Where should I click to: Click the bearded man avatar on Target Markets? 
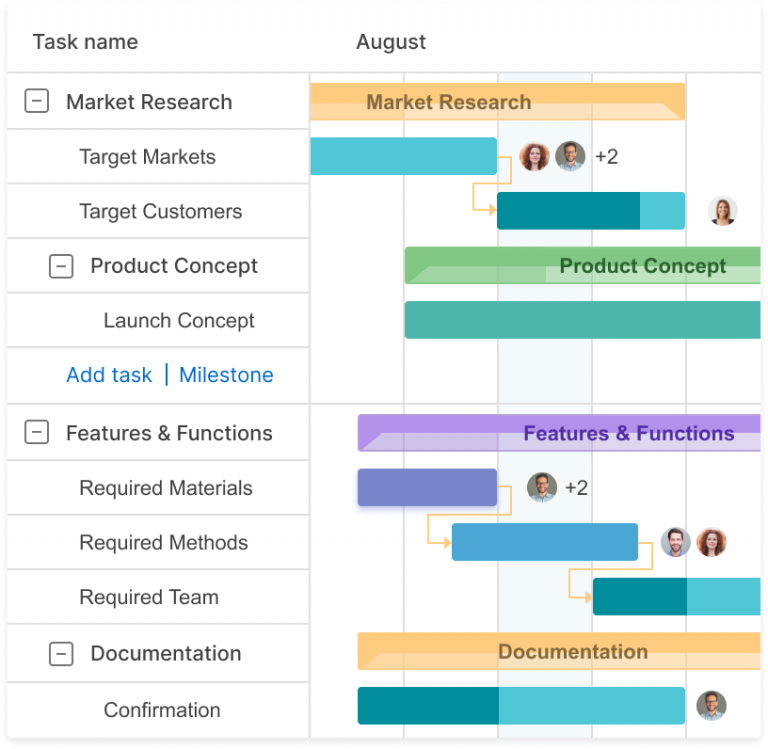click(x=570, y=156)
